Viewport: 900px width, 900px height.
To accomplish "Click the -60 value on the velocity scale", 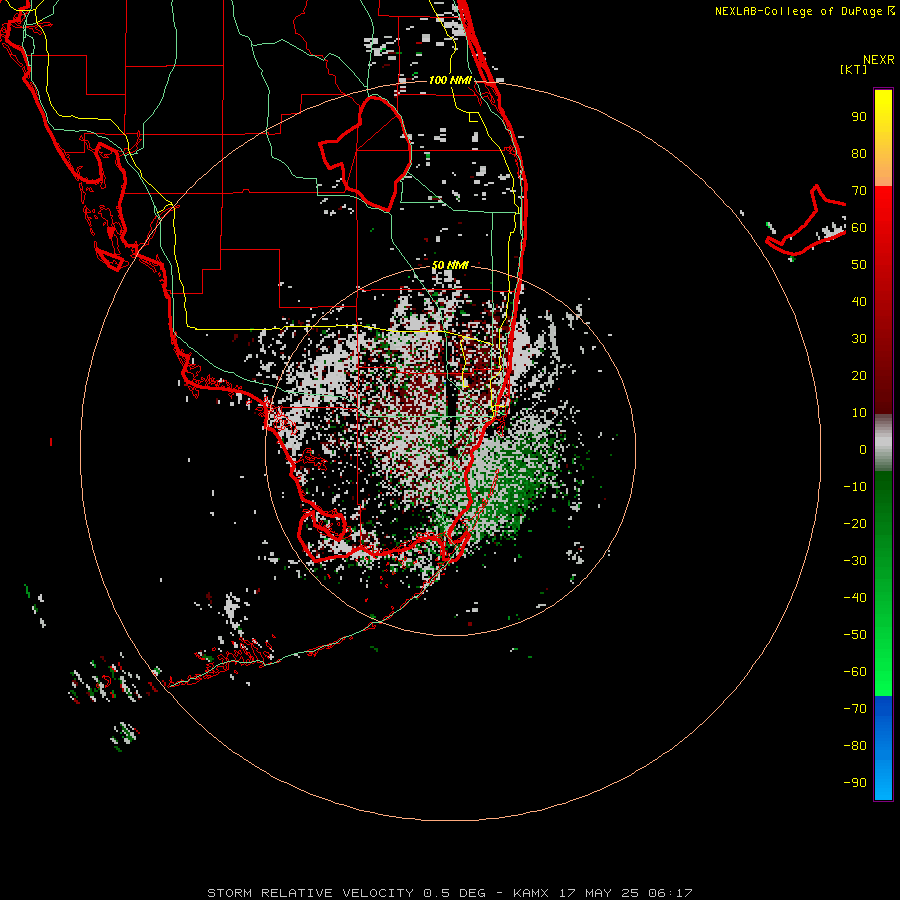I will (x=855, y=672).
